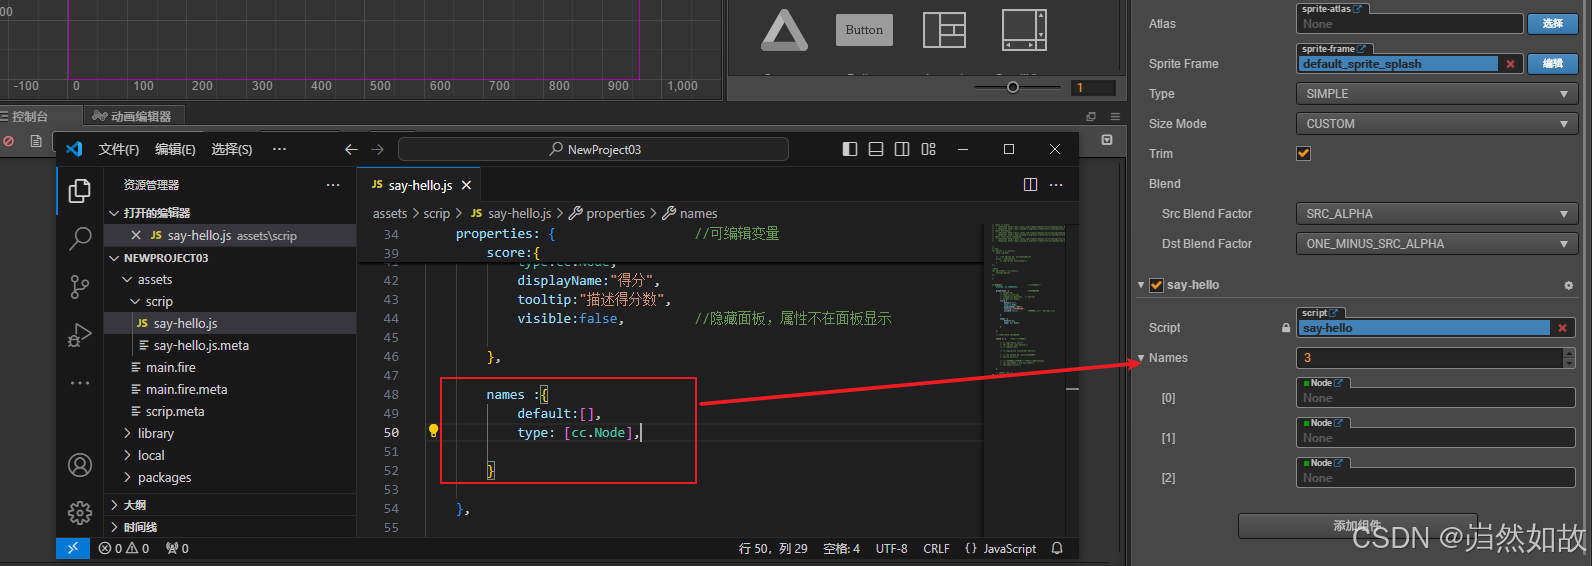Open the Src Blend Factor dropdown
Screen dimensions: 1592x566
pos(1437,214)
